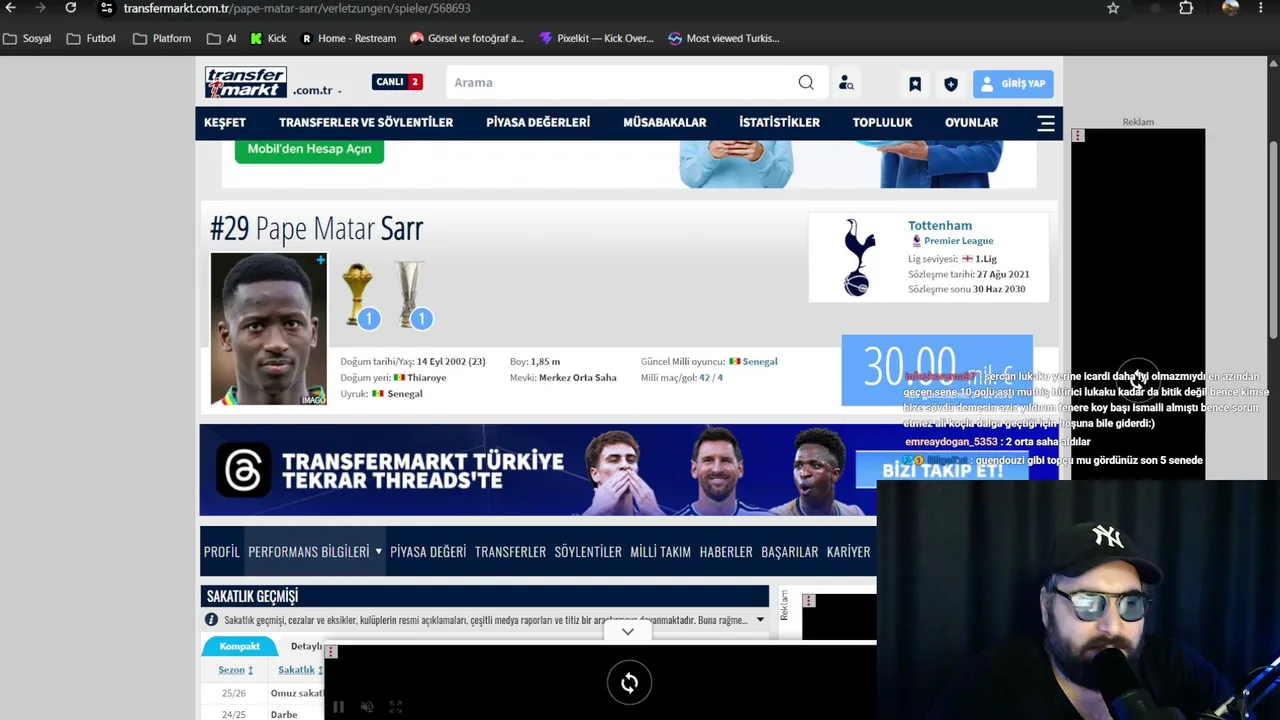
Task: Open ad options dots on right-side ad
Action: (x=1078, y=135)
